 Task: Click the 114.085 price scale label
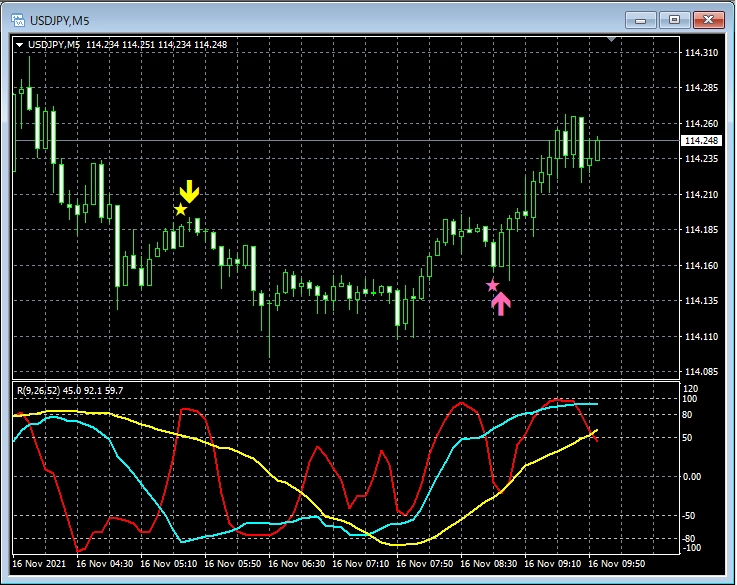[698, 372]
